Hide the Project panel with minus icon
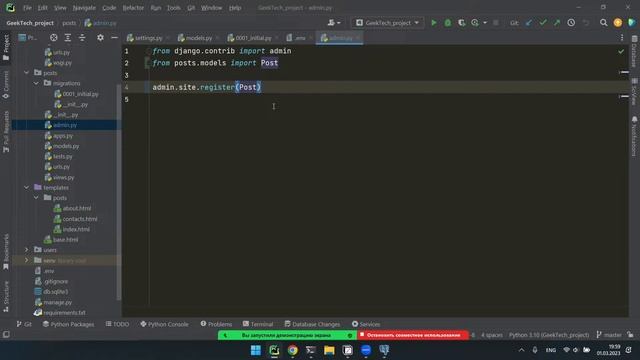The image size is (640, 360). (x=114, y=38)
